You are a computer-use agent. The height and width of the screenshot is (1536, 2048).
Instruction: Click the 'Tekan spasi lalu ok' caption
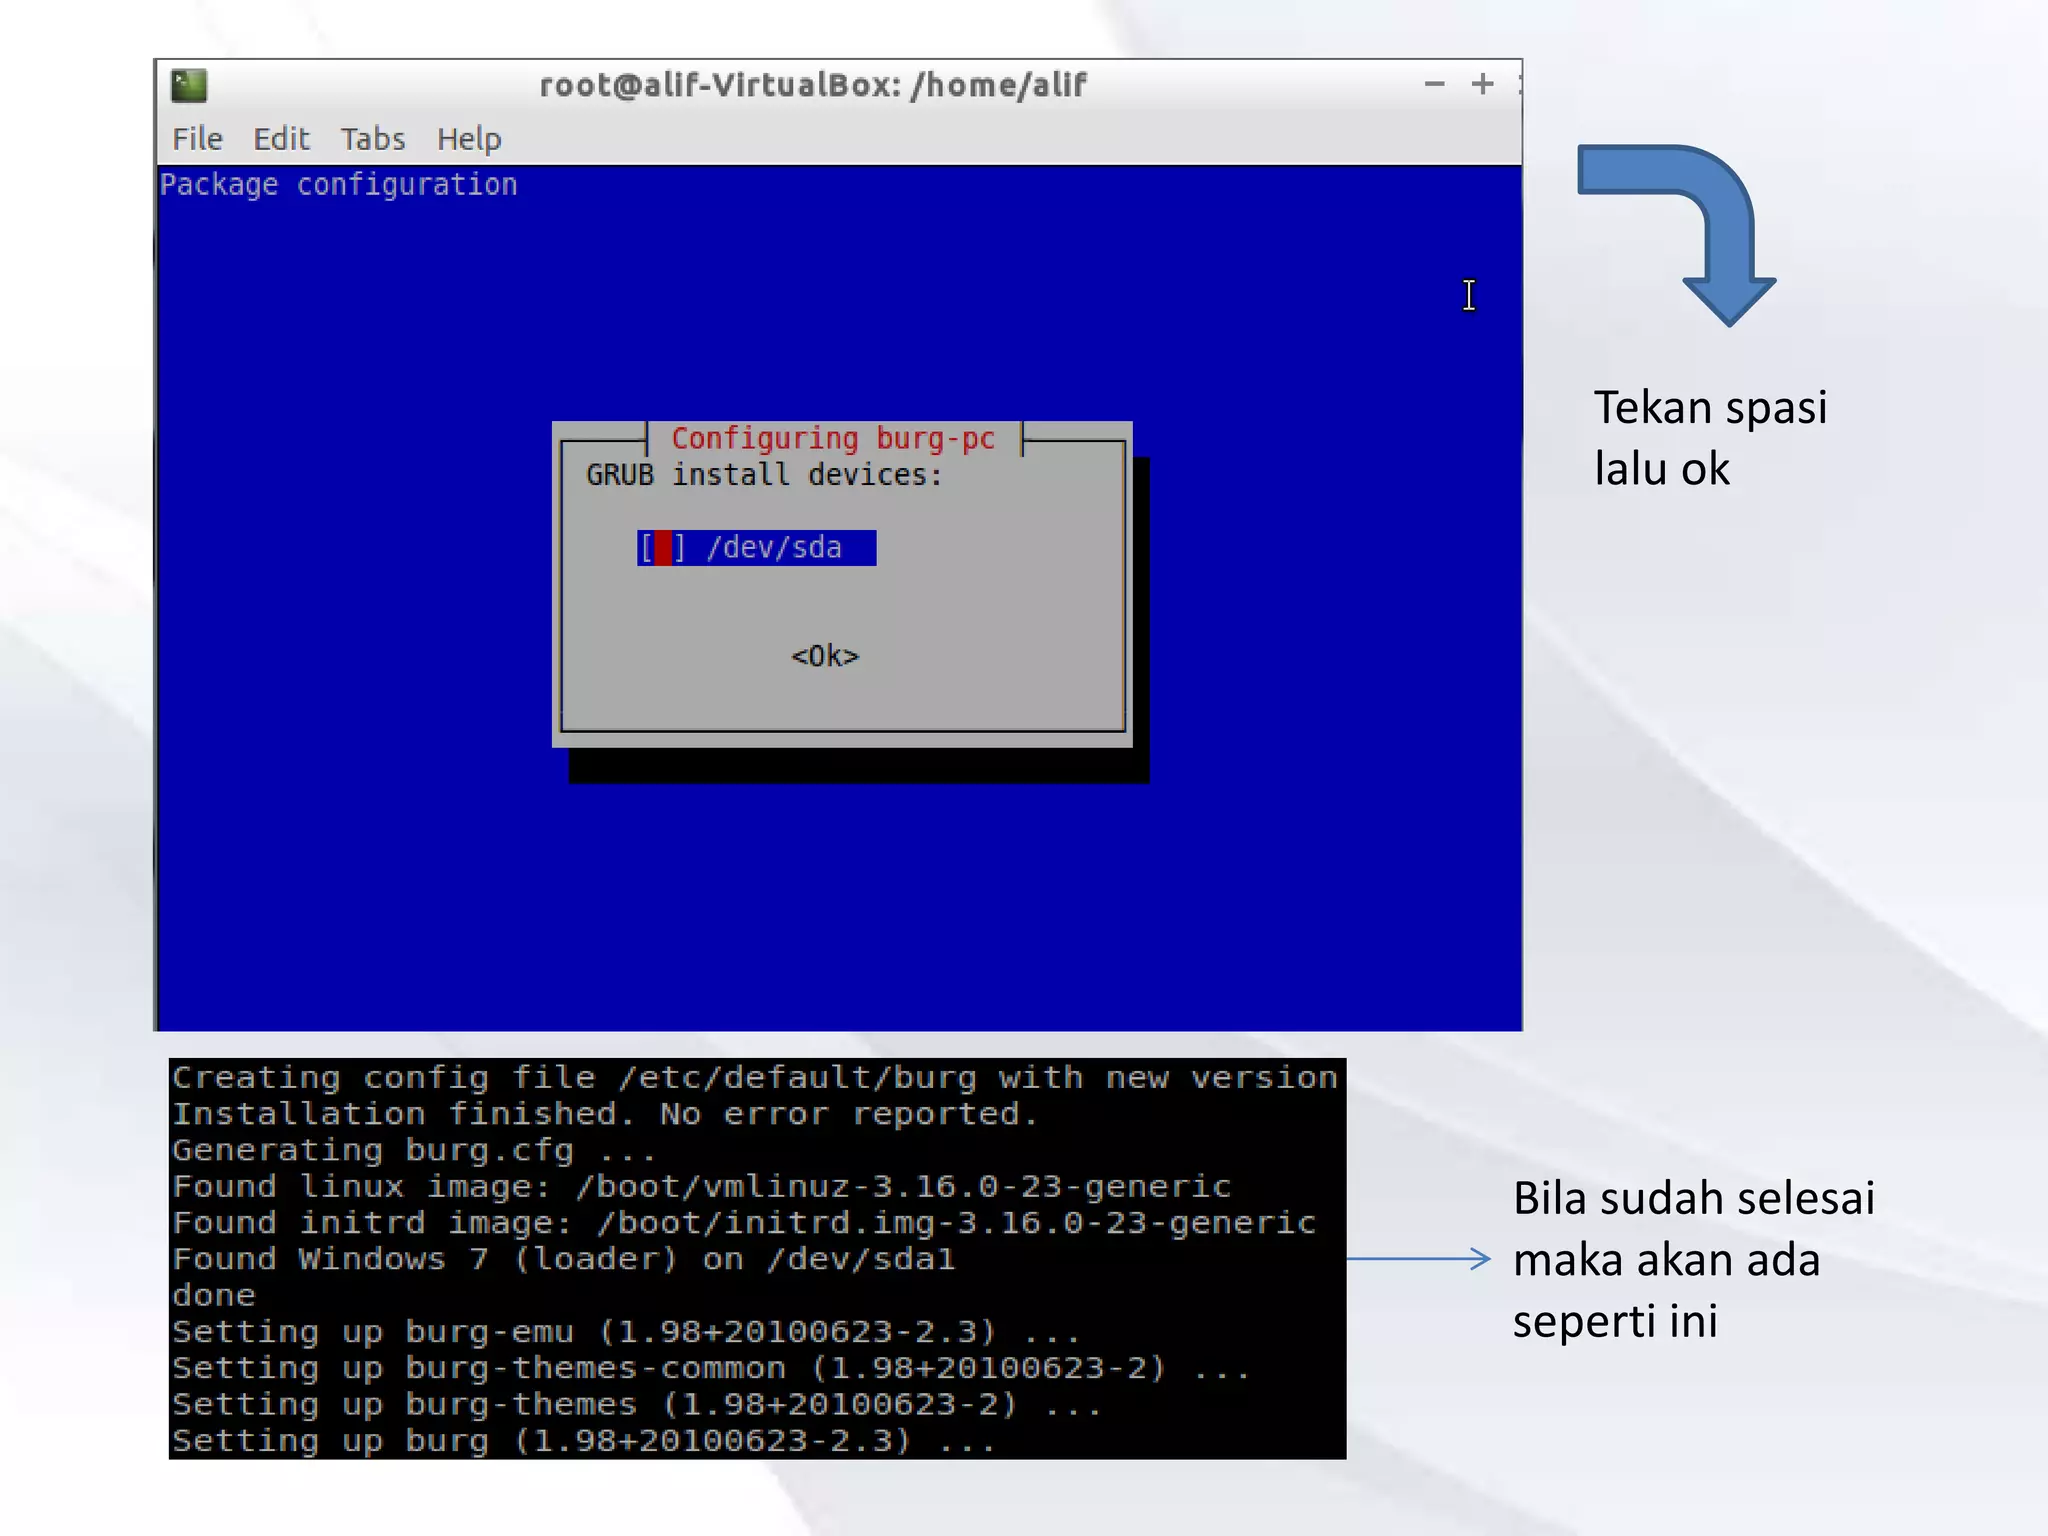(x=1709, y=438)
